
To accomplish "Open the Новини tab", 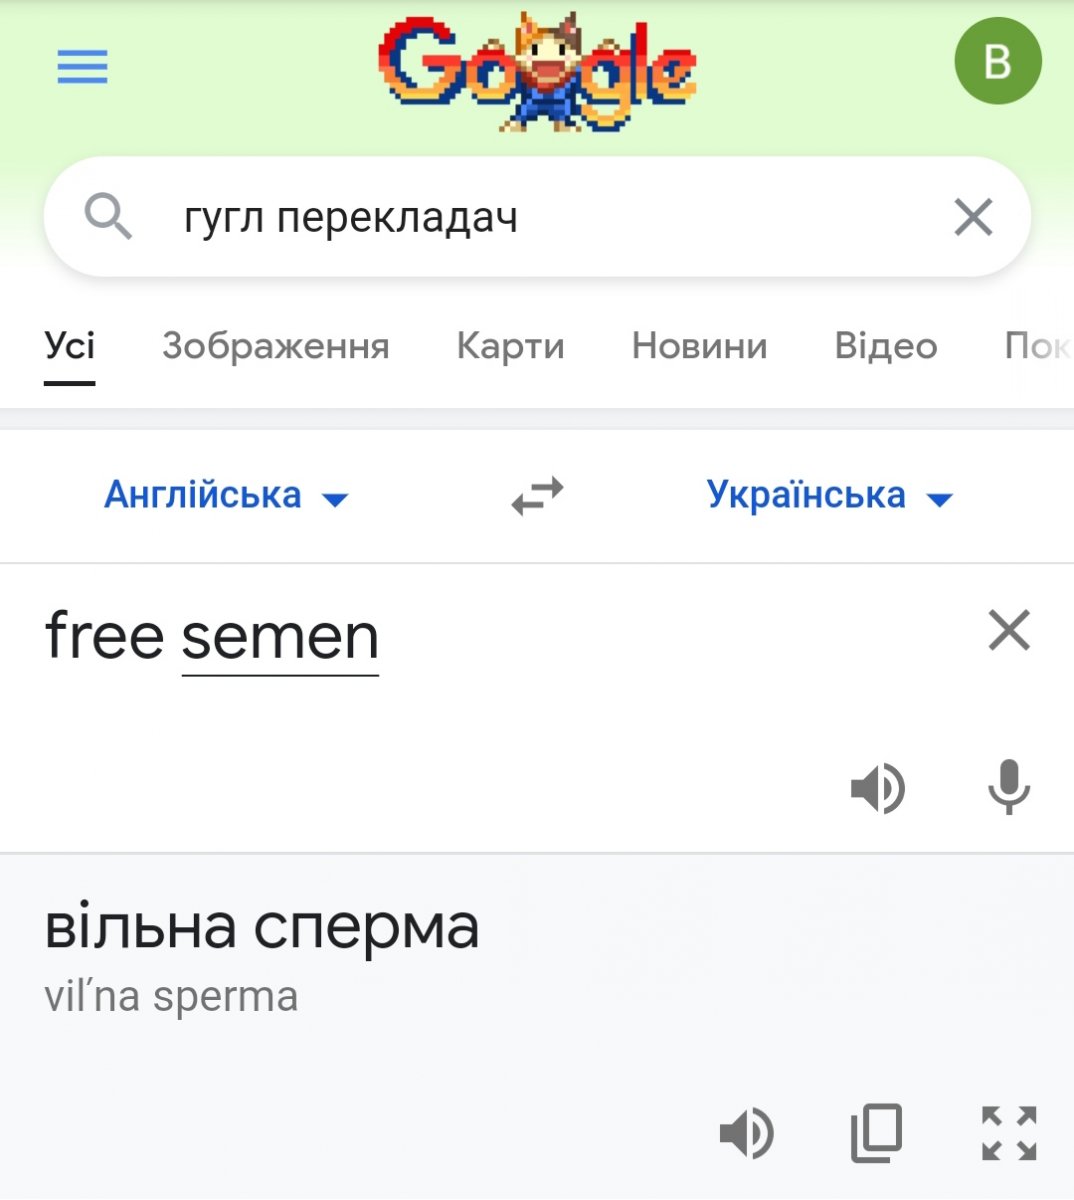I will click(x=699, y=346).
